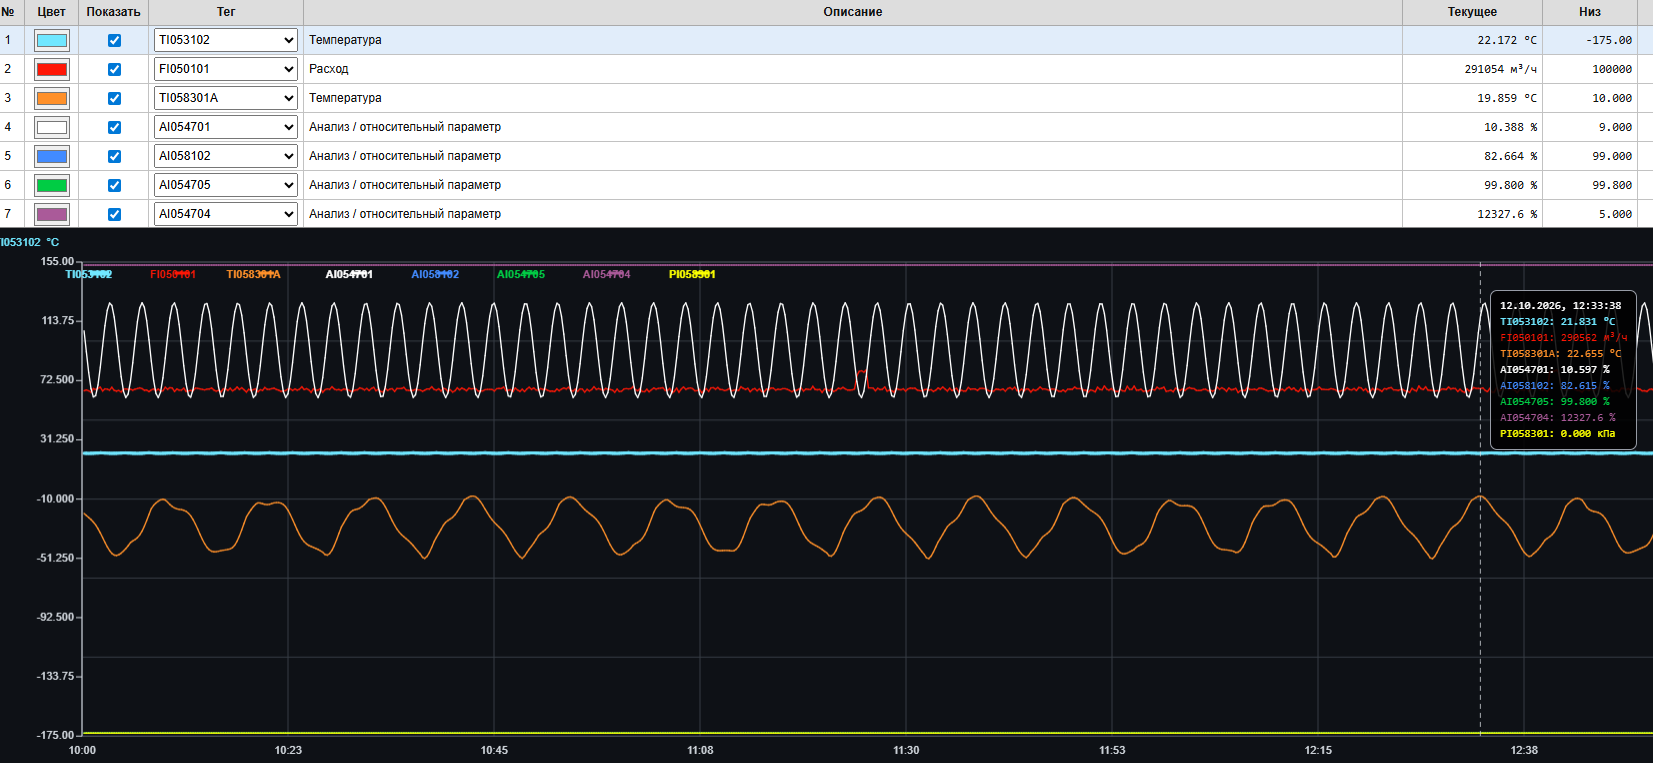Uncheck the show checkbox for TI053102
The width and height of the screenshot is (1653, 763).
pos(114,41)
